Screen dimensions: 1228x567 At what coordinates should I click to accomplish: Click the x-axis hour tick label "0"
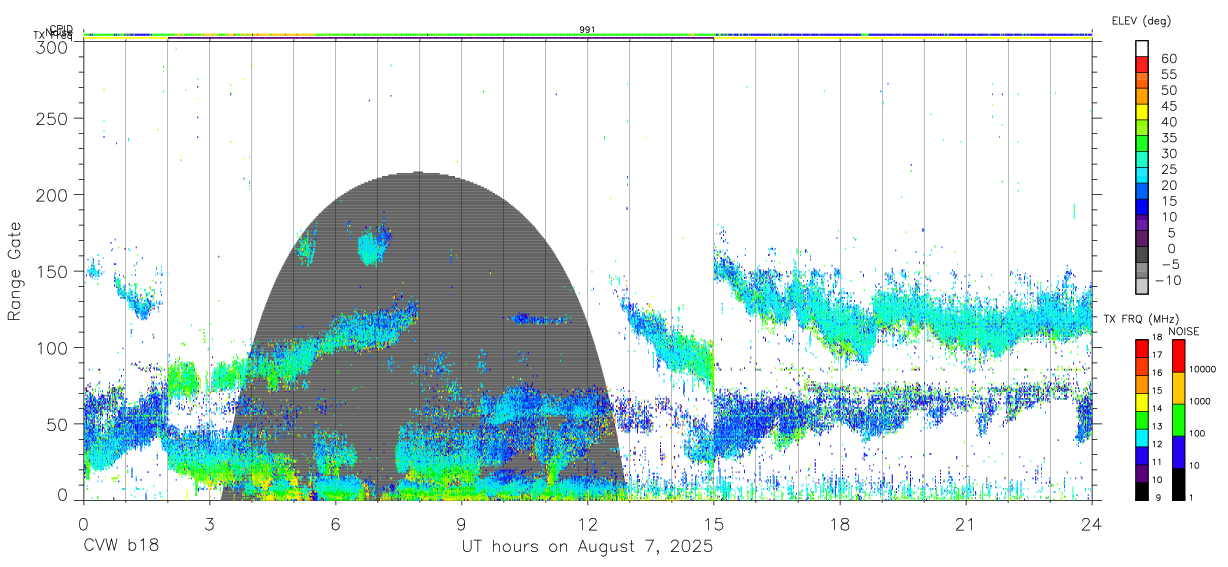pyautogui.click(x=83, y=524)
